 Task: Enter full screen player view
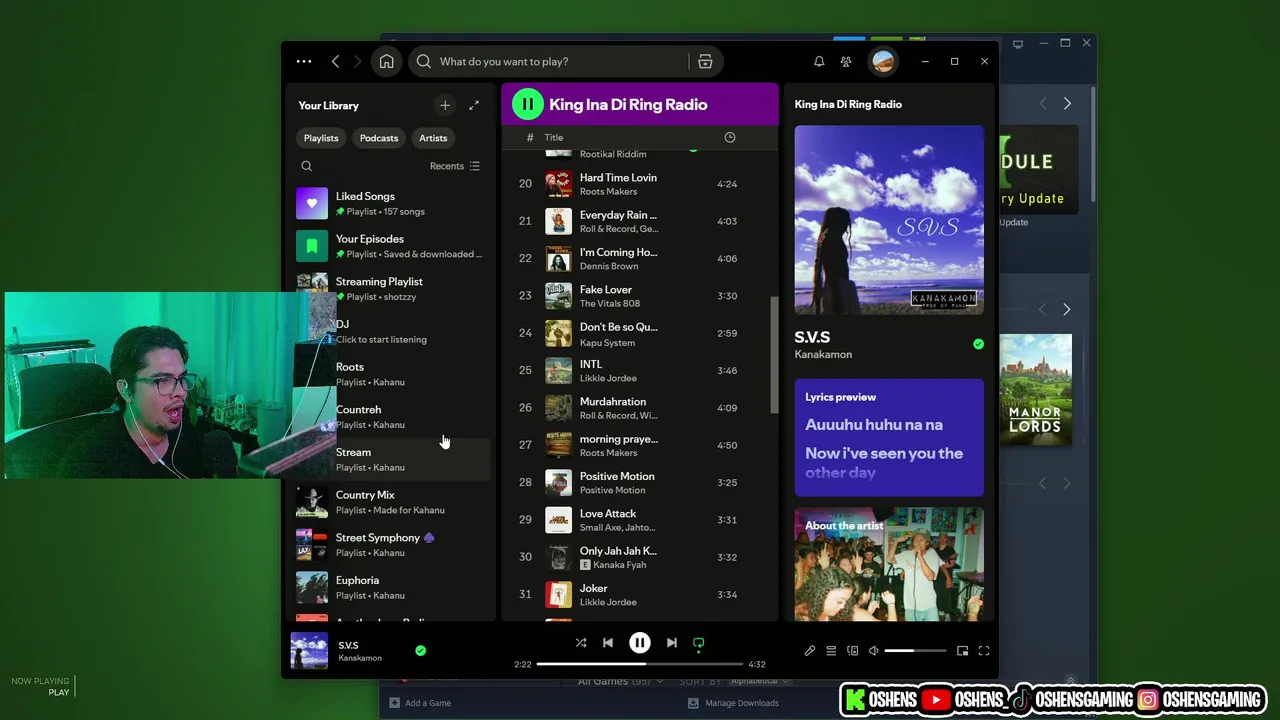984,651
